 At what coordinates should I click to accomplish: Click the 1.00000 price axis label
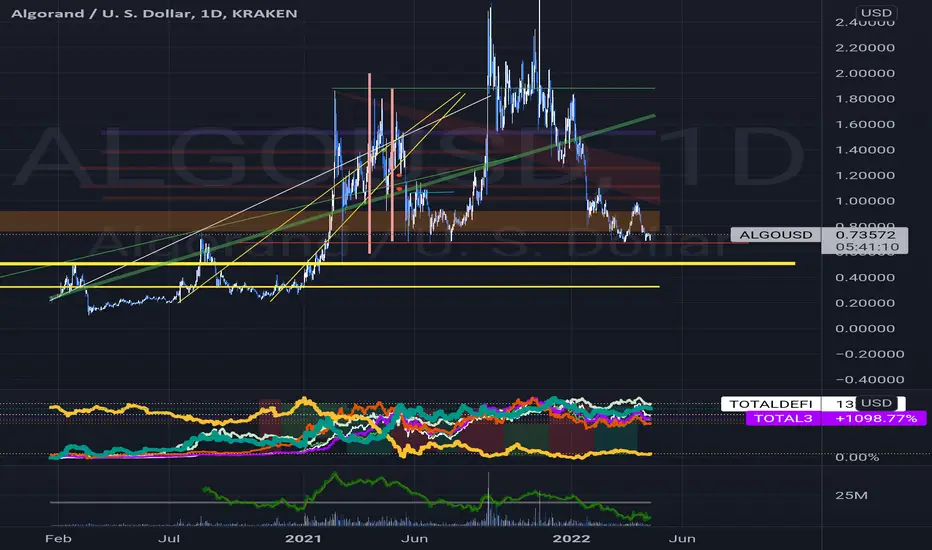865,201
